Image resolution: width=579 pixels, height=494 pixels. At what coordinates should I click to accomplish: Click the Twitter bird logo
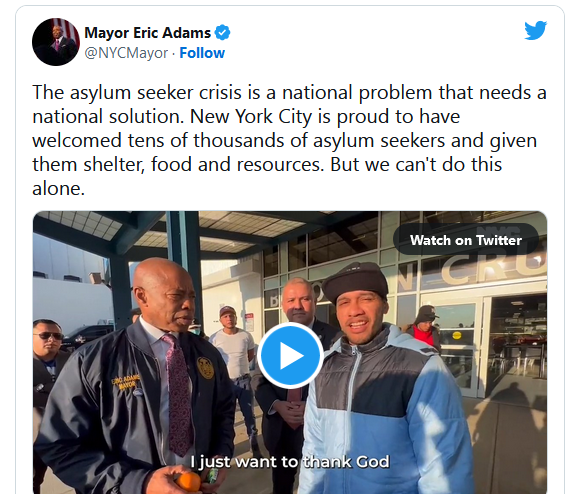coord(535,30)
